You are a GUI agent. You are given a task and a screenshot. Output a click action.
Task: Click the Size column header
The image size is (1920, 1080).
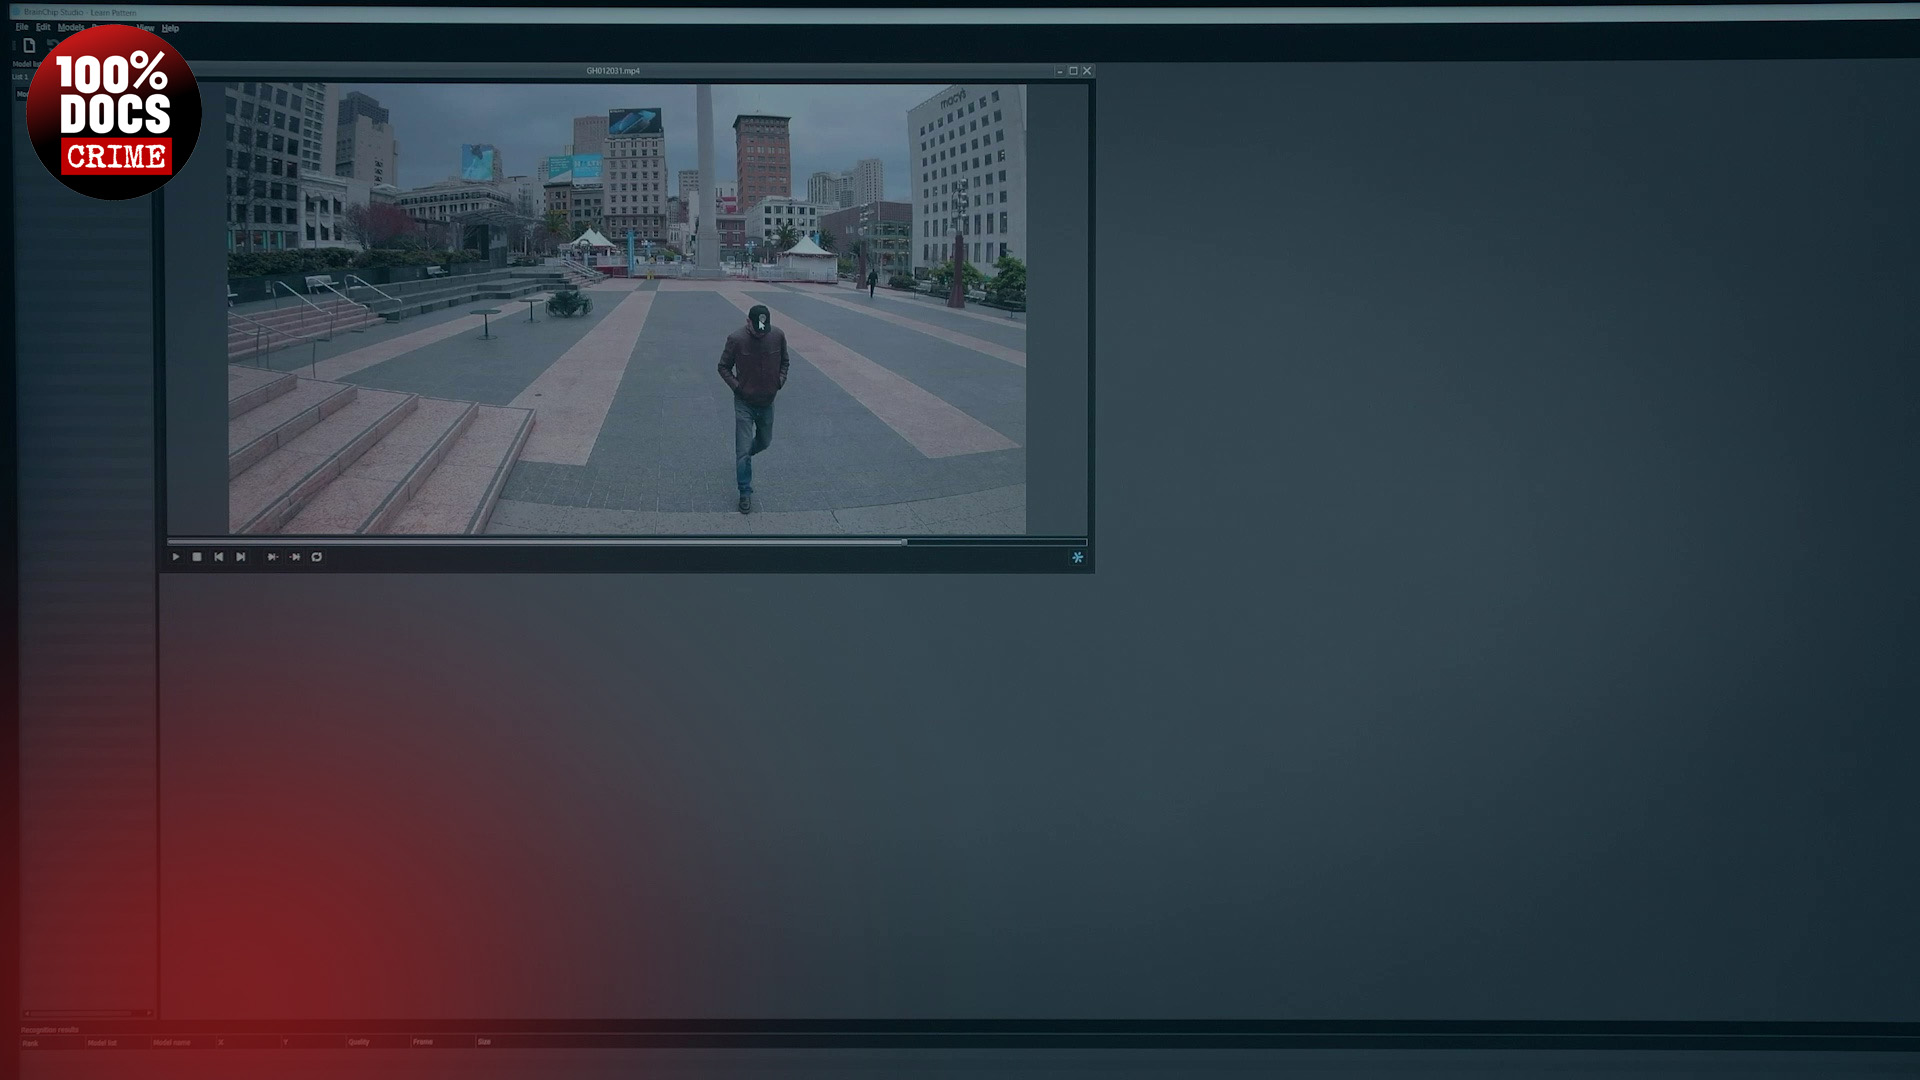pyautogui.click(x=484, y=1042)
